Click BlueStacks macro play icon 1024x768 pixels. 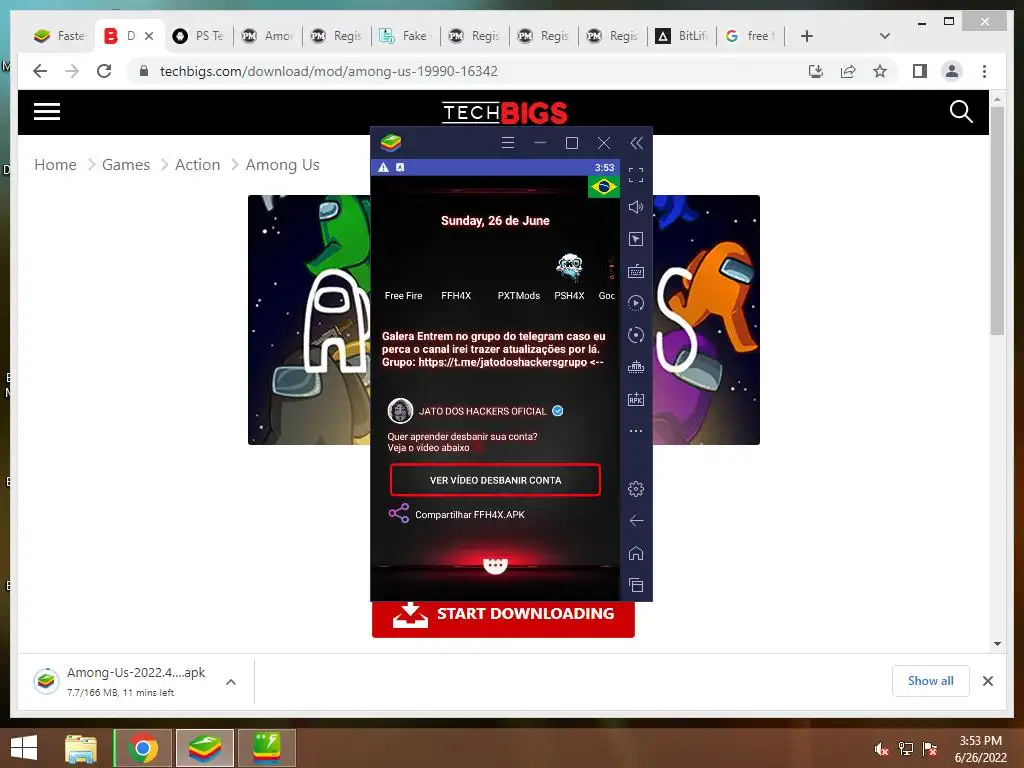(635, 303)
